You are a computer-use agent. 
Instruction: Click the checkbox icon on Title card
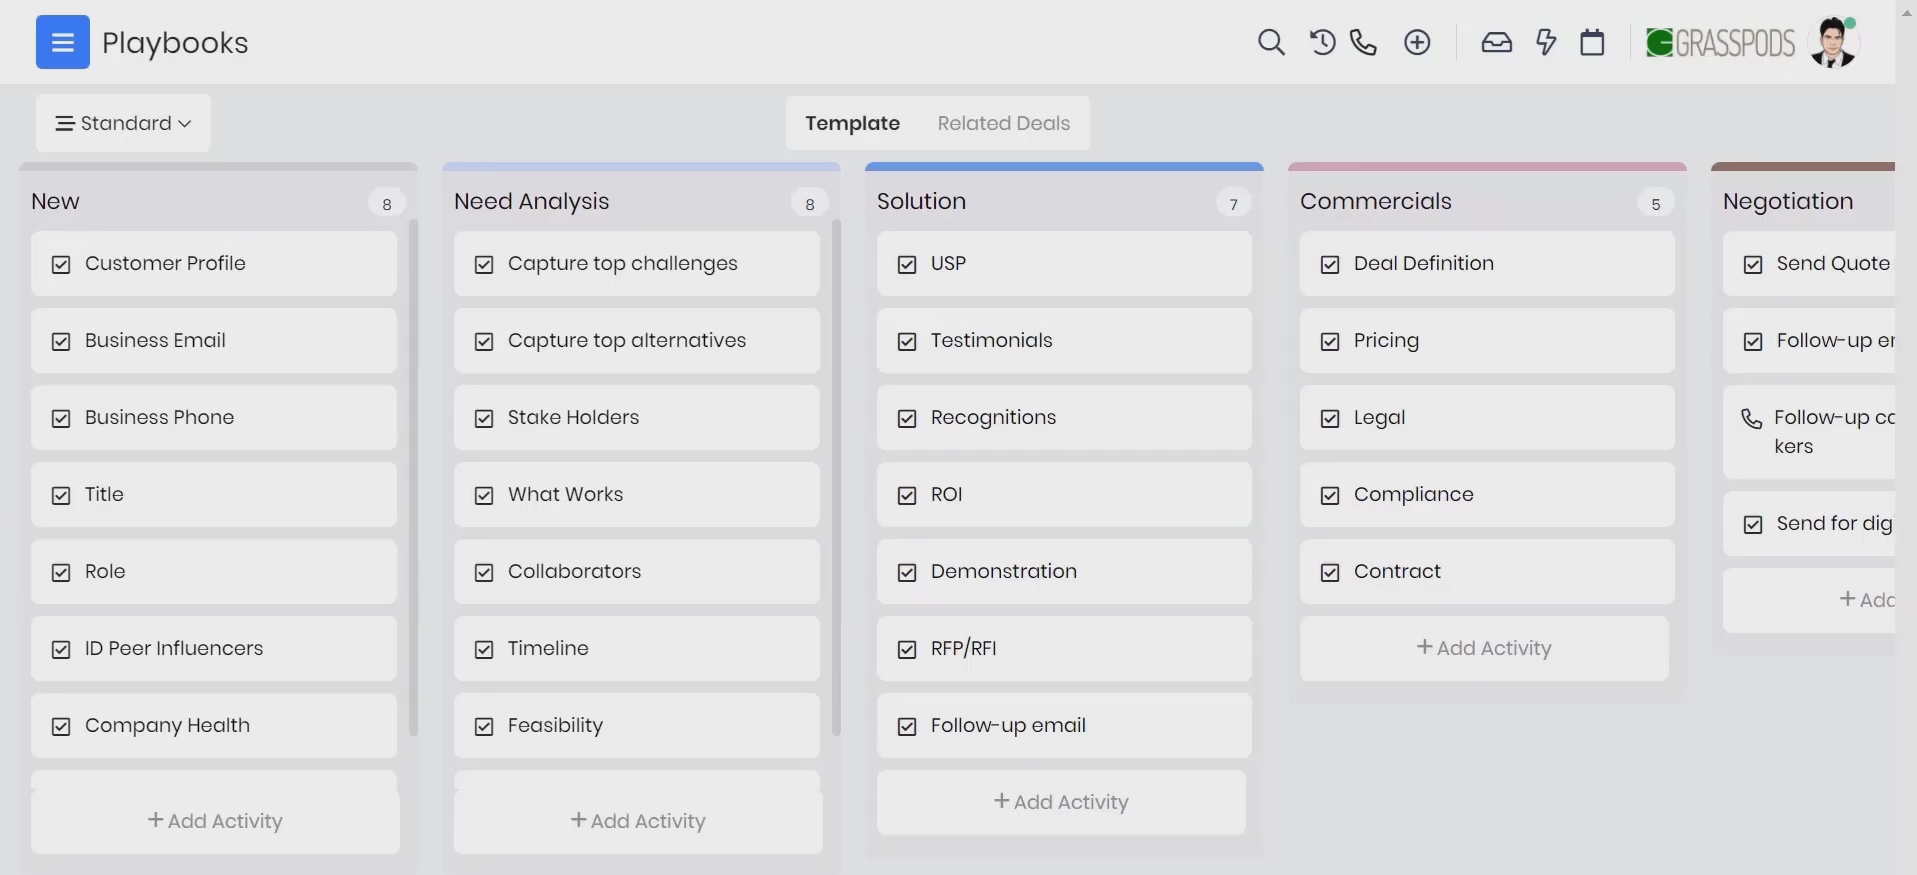tap(61, 495)
